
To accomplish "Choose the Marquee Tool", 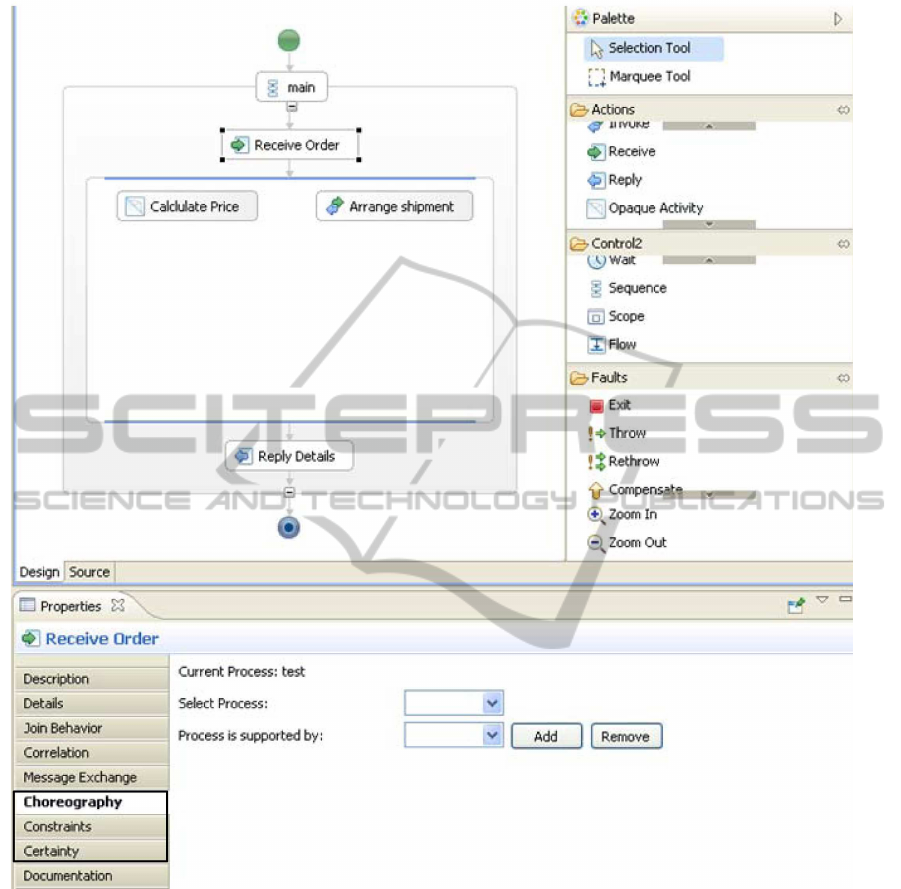I will (x=649, y=76).
